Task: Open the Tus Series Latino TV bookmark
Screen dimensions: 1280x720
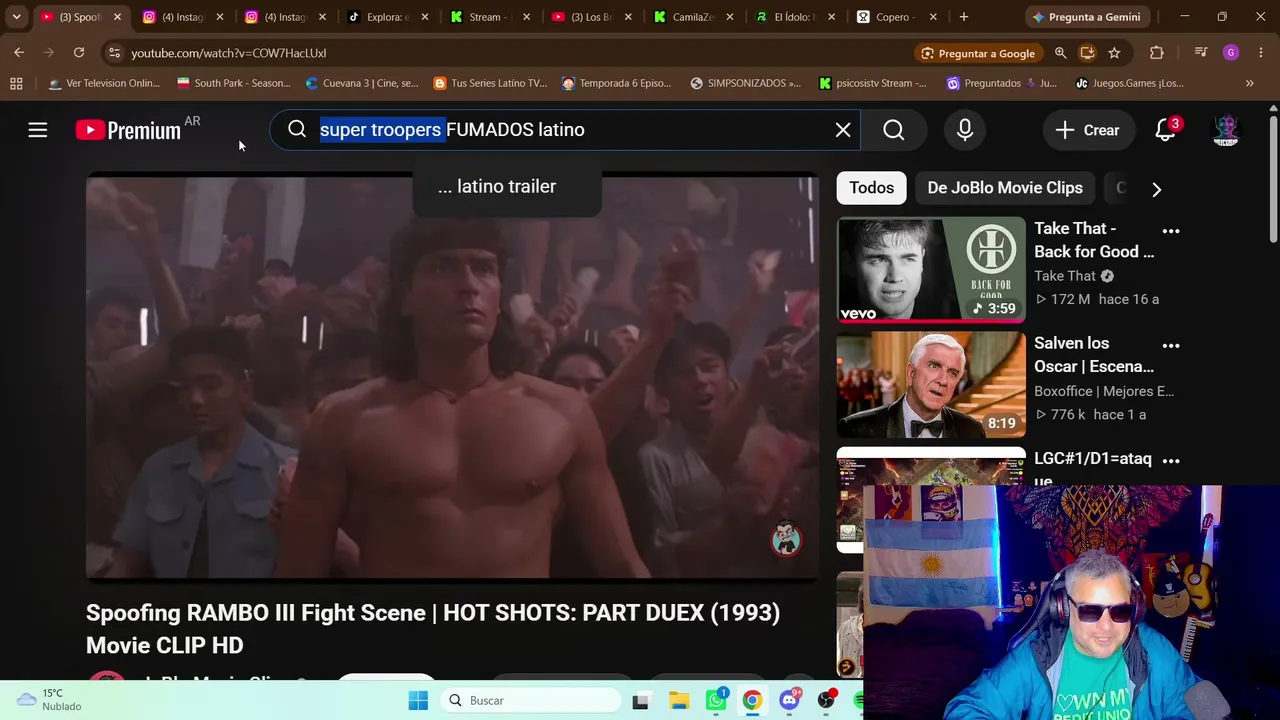Action: [490, 83]
